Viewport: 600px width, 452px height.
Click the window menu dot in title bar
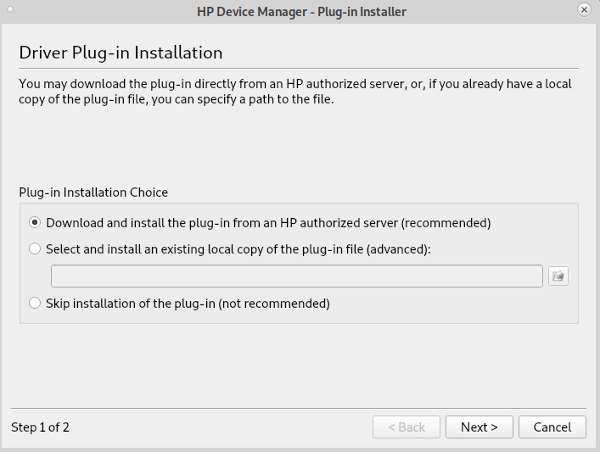coord(10,10)
